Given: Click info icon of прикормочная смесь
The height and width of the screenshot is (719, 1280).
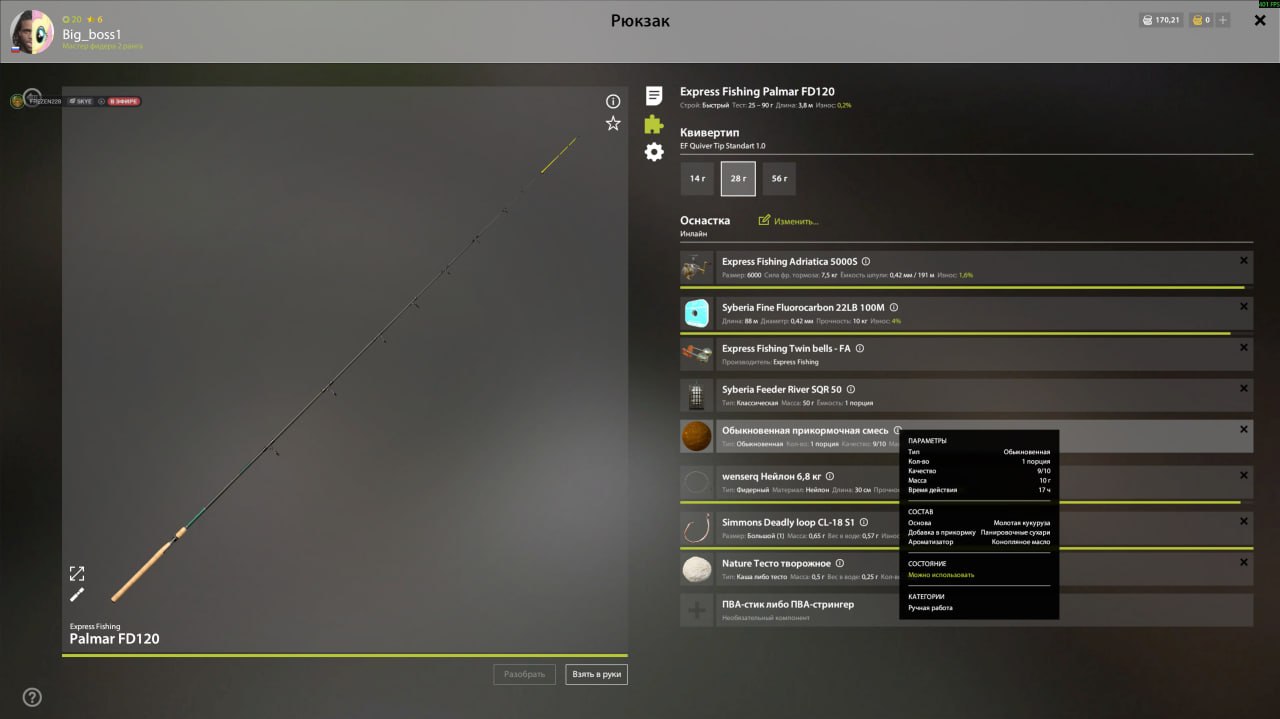Looking at the screenshot, I should 897,430.
